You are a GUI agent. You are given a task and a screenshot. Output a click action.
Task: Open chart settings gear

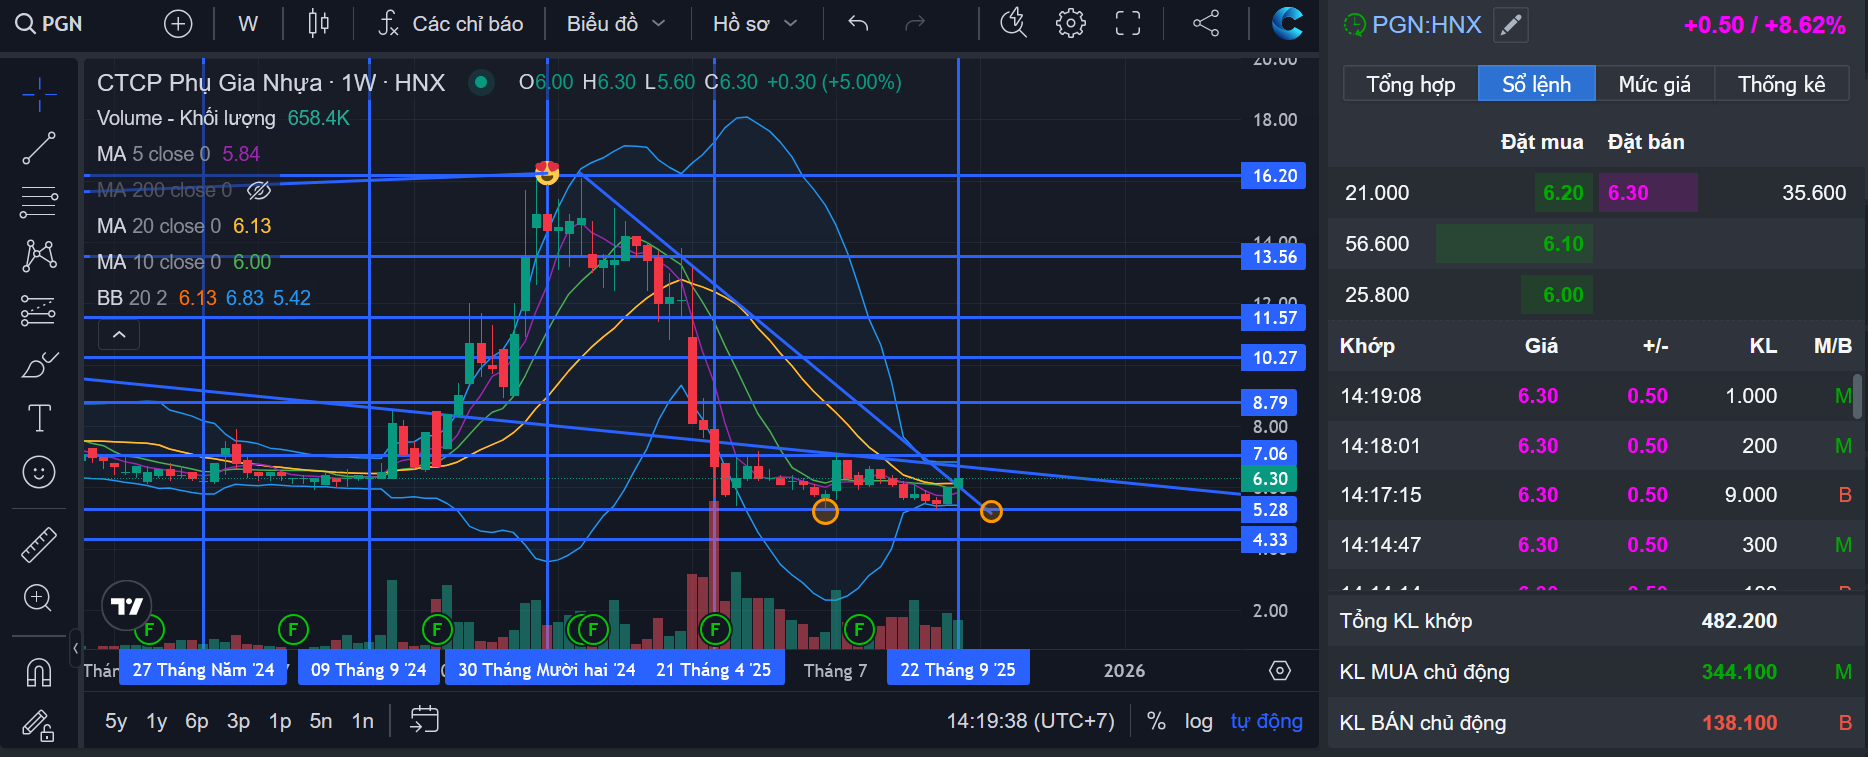pos(1071,23)
